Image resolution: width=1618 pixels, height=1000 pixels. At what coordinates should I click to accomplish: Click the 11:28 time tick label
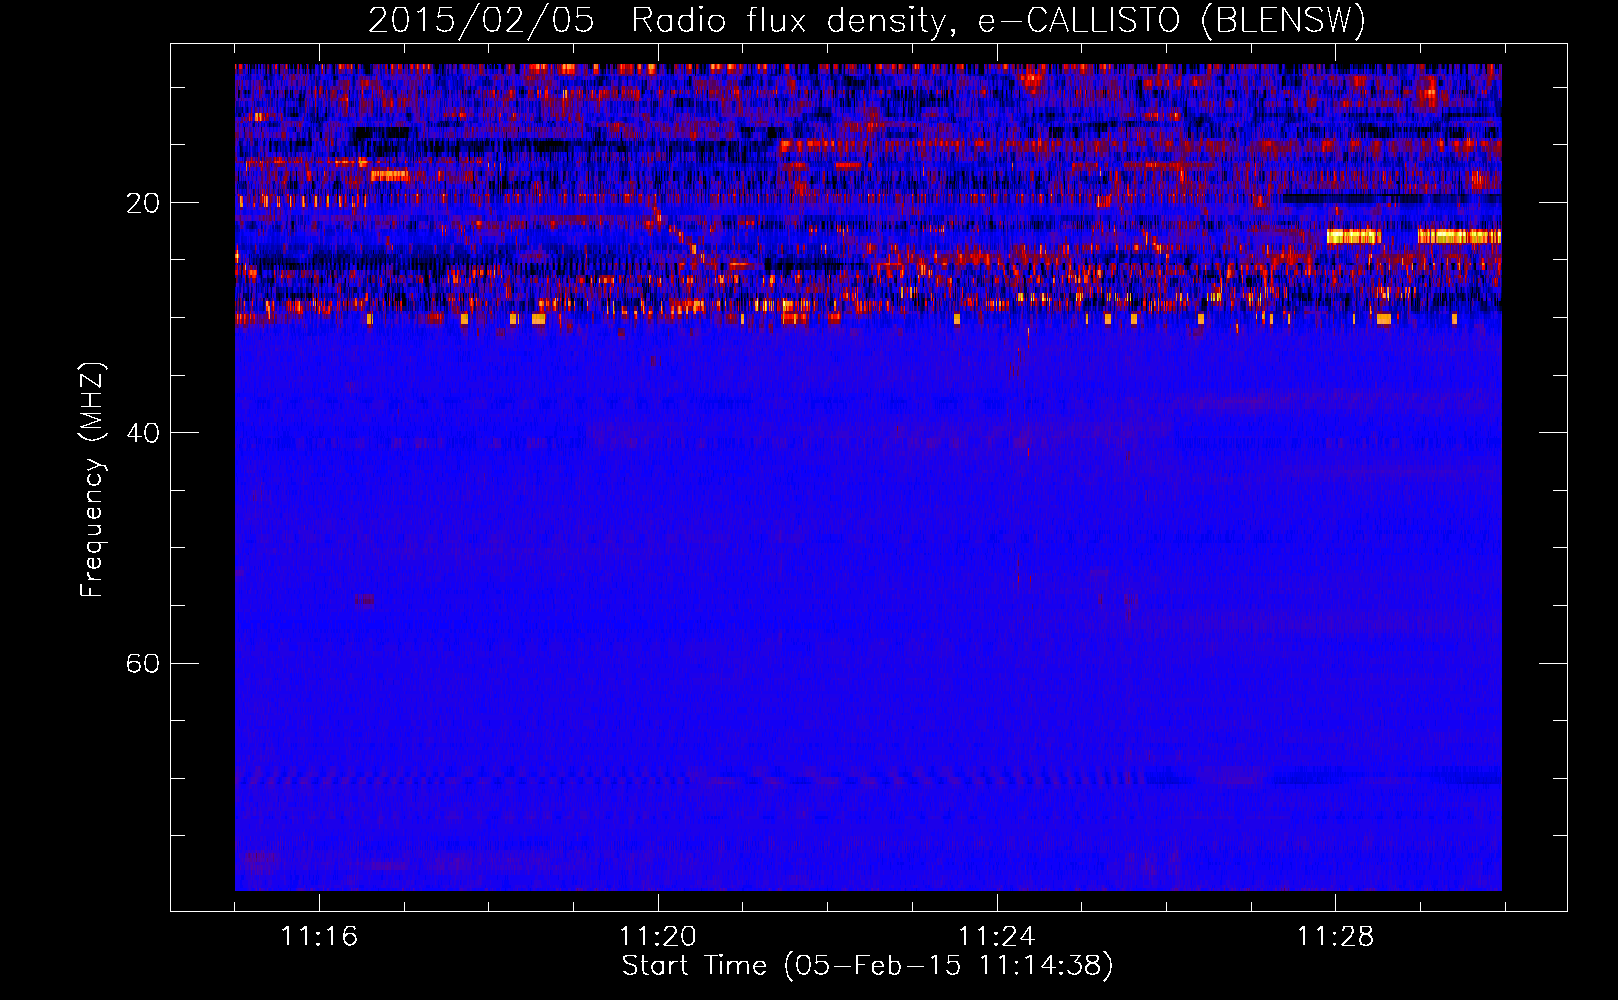tap(1336, 936)
